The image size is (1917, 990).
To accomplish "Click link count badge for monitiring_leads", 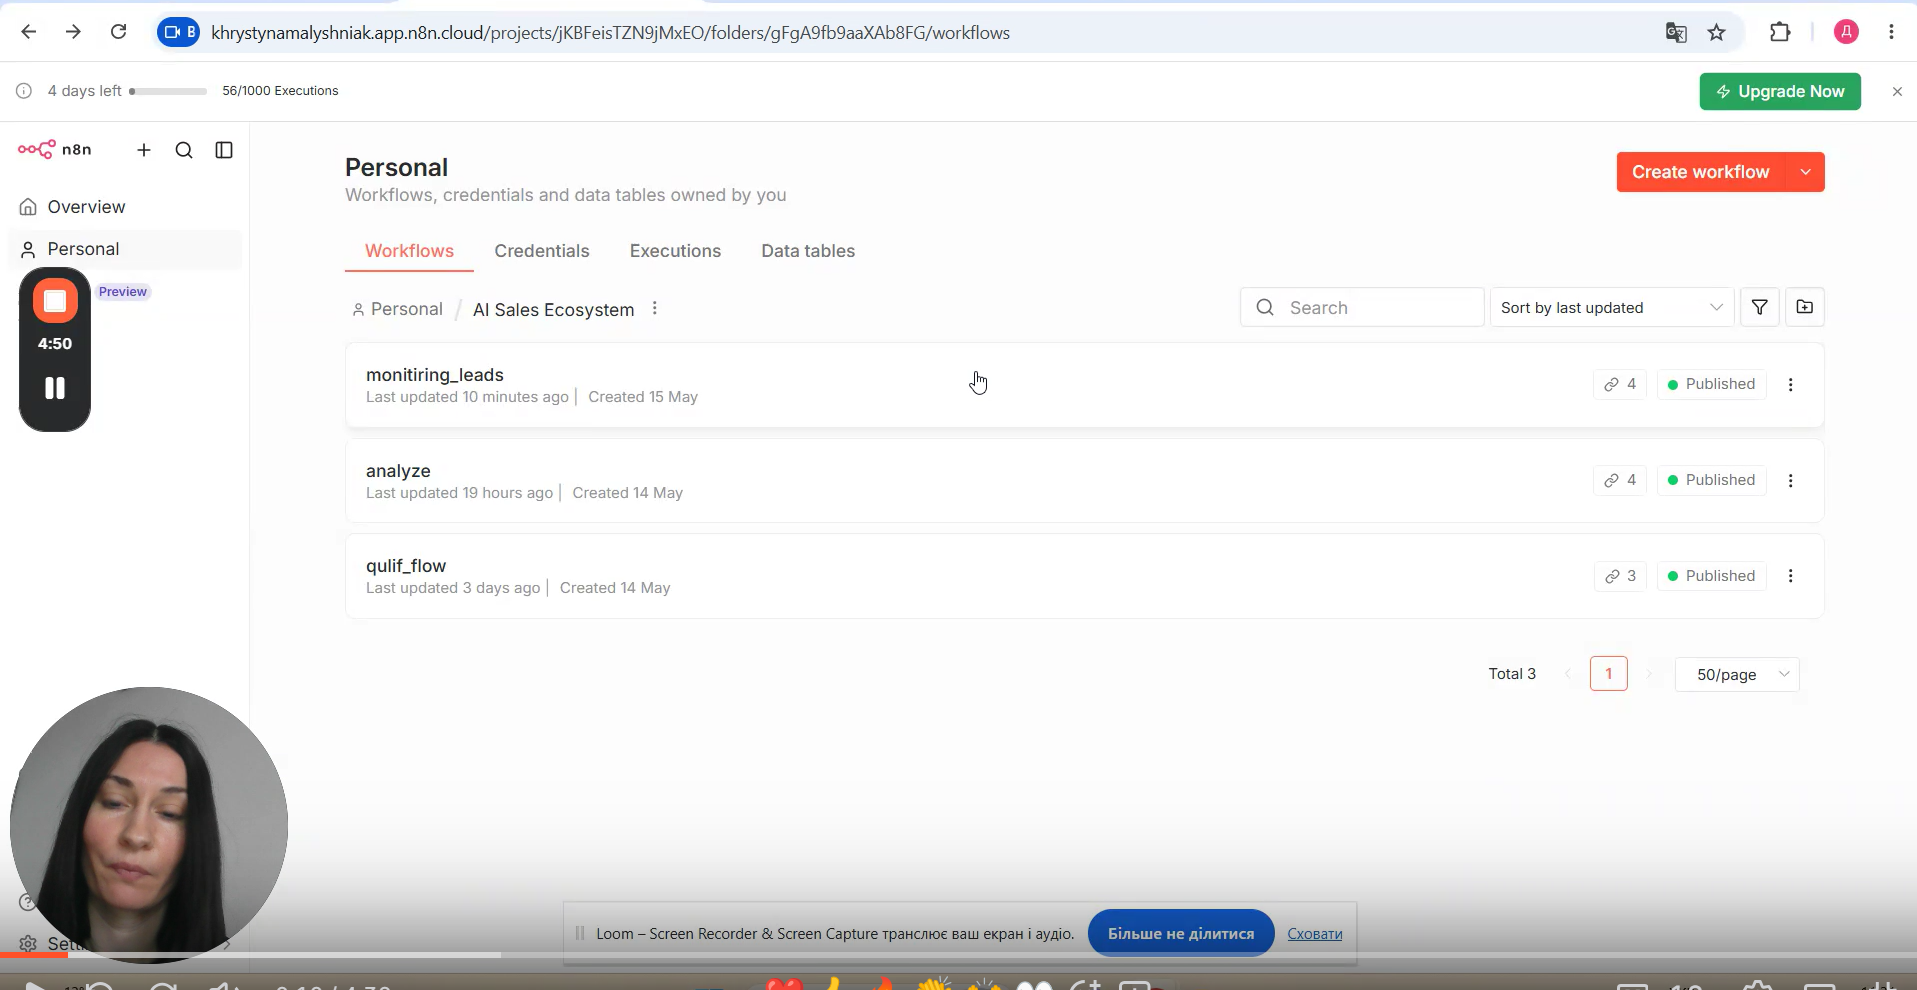I will click(1620, 384).
